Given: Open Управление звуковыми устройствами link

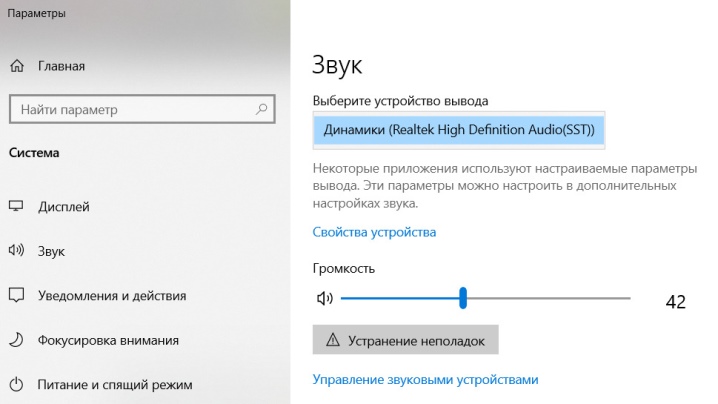Looking at the screenshot, I should (x=425, y=380).
